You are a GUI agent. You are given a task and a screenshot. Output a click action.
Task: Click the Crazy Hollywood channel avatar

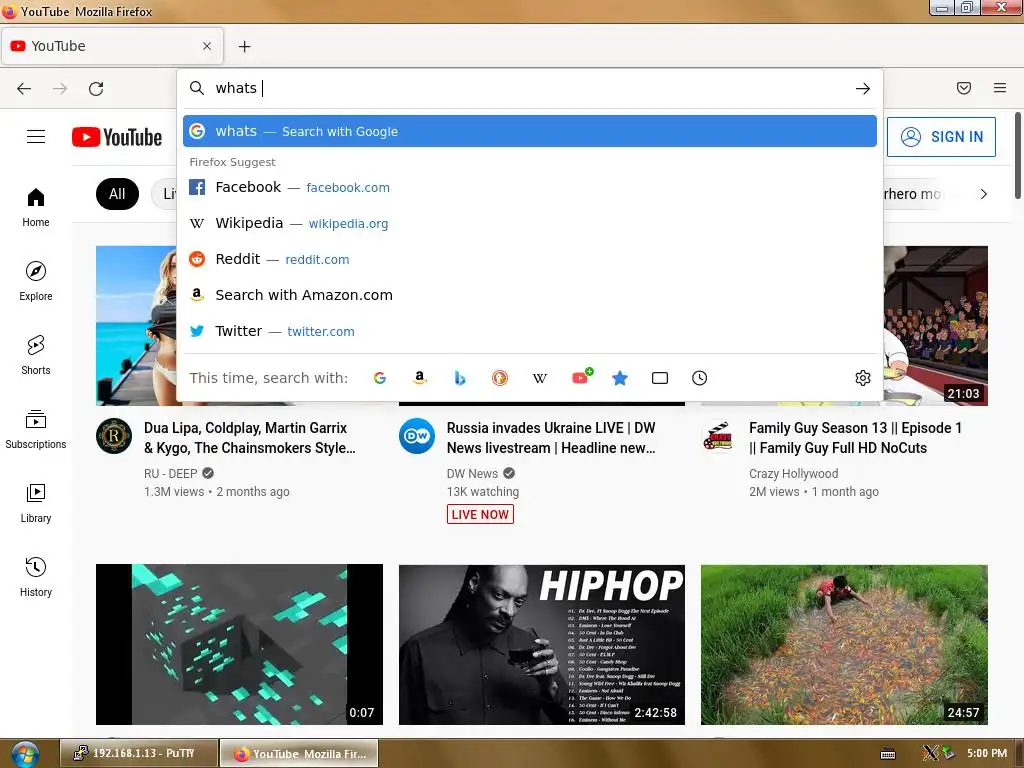click(x=719, y=436)
